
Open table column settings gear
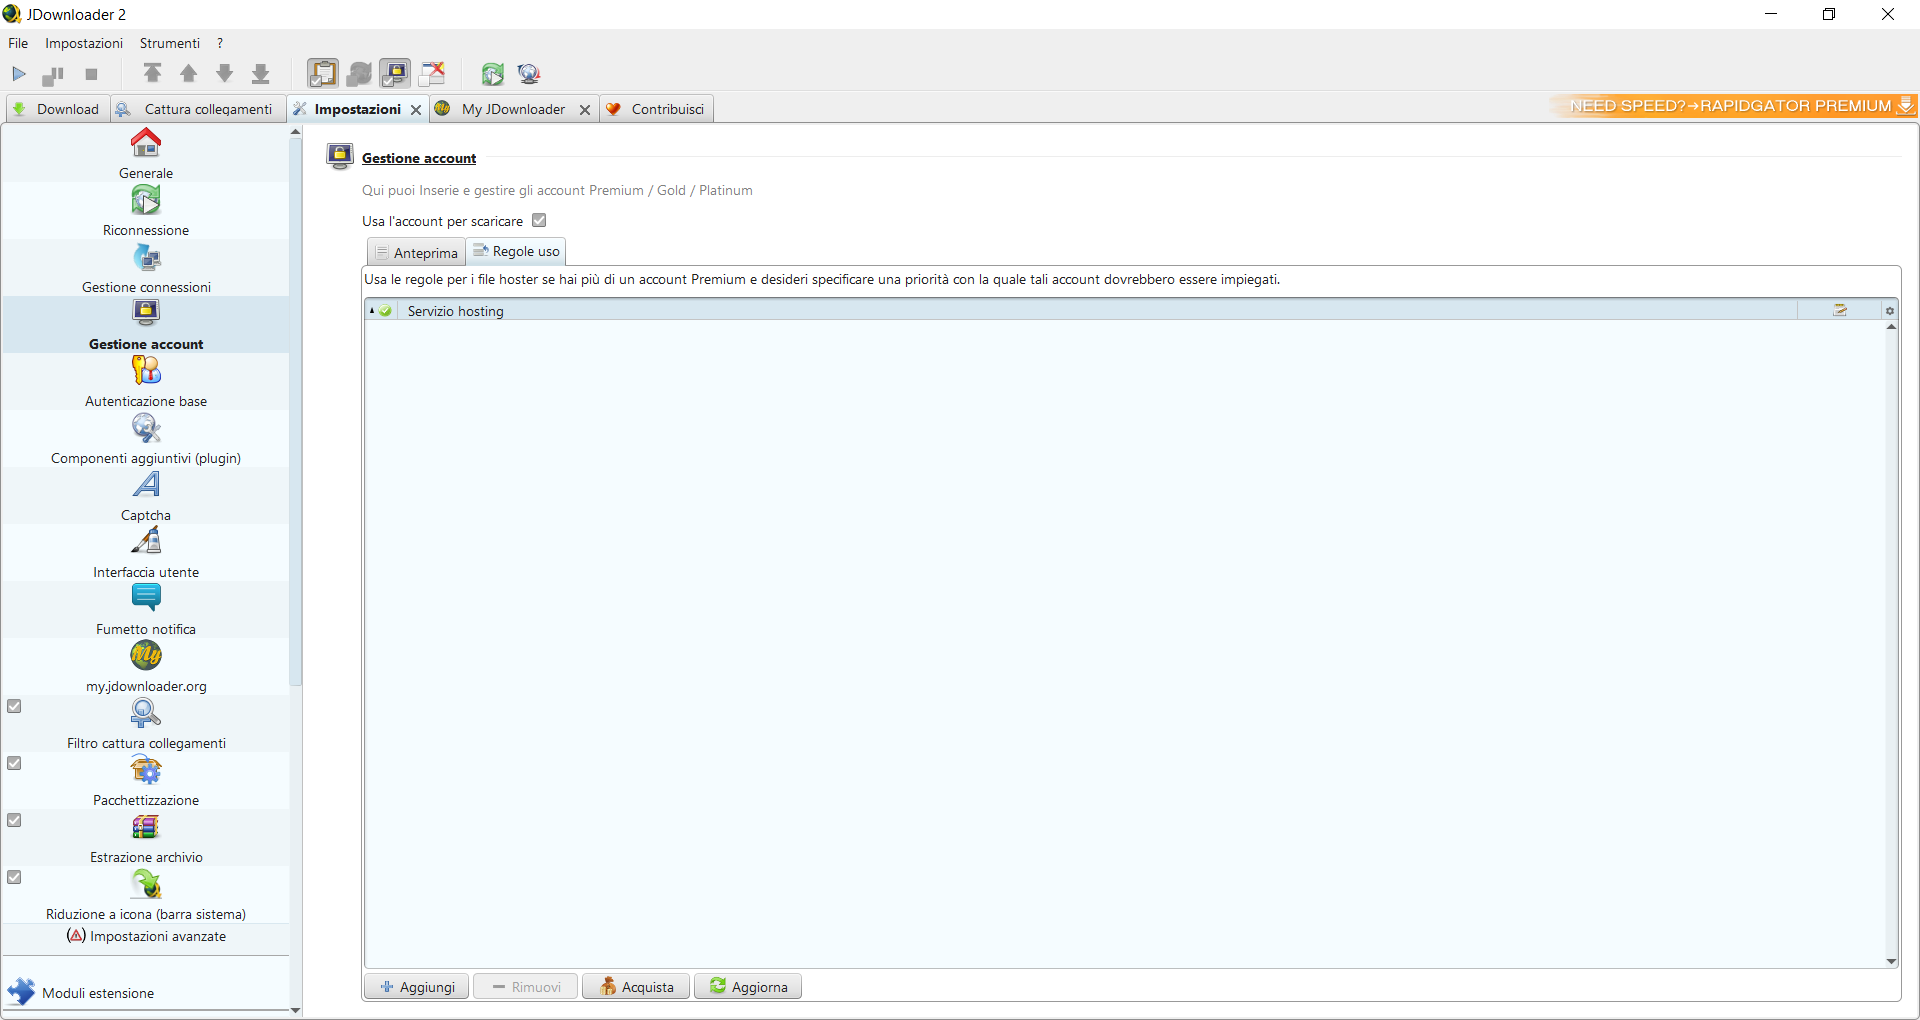[1890, 311]
